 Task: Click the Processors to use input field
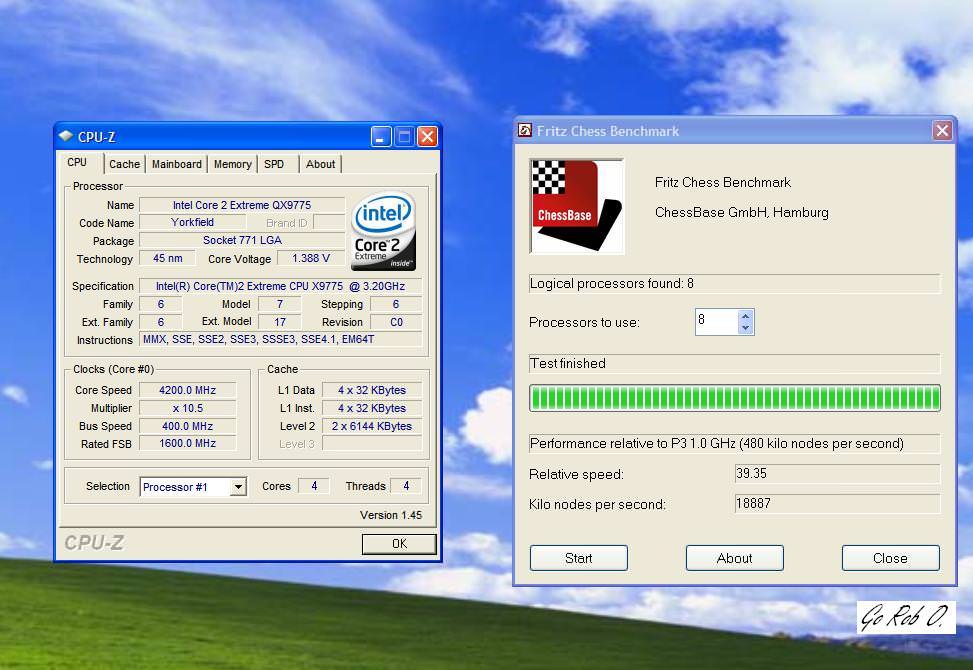[x=717, y=322]
